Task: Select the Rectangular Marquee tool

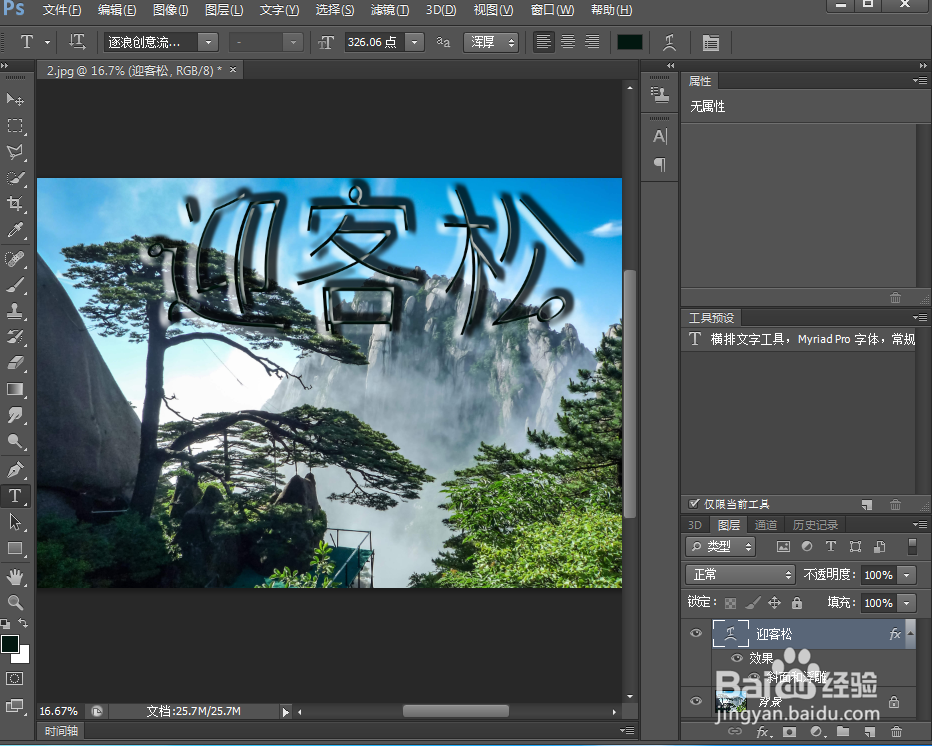Action: coord(15,125)
